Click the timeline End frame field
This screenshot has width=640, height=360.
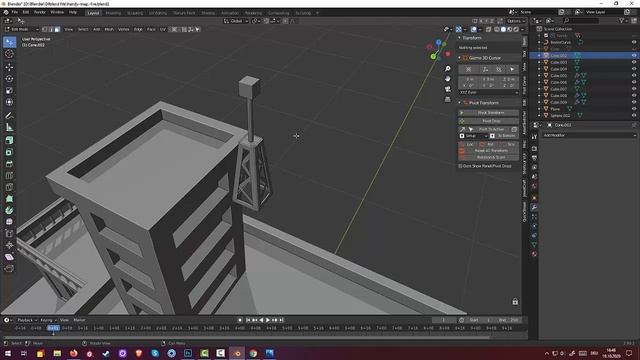click(x=508, y=320)
